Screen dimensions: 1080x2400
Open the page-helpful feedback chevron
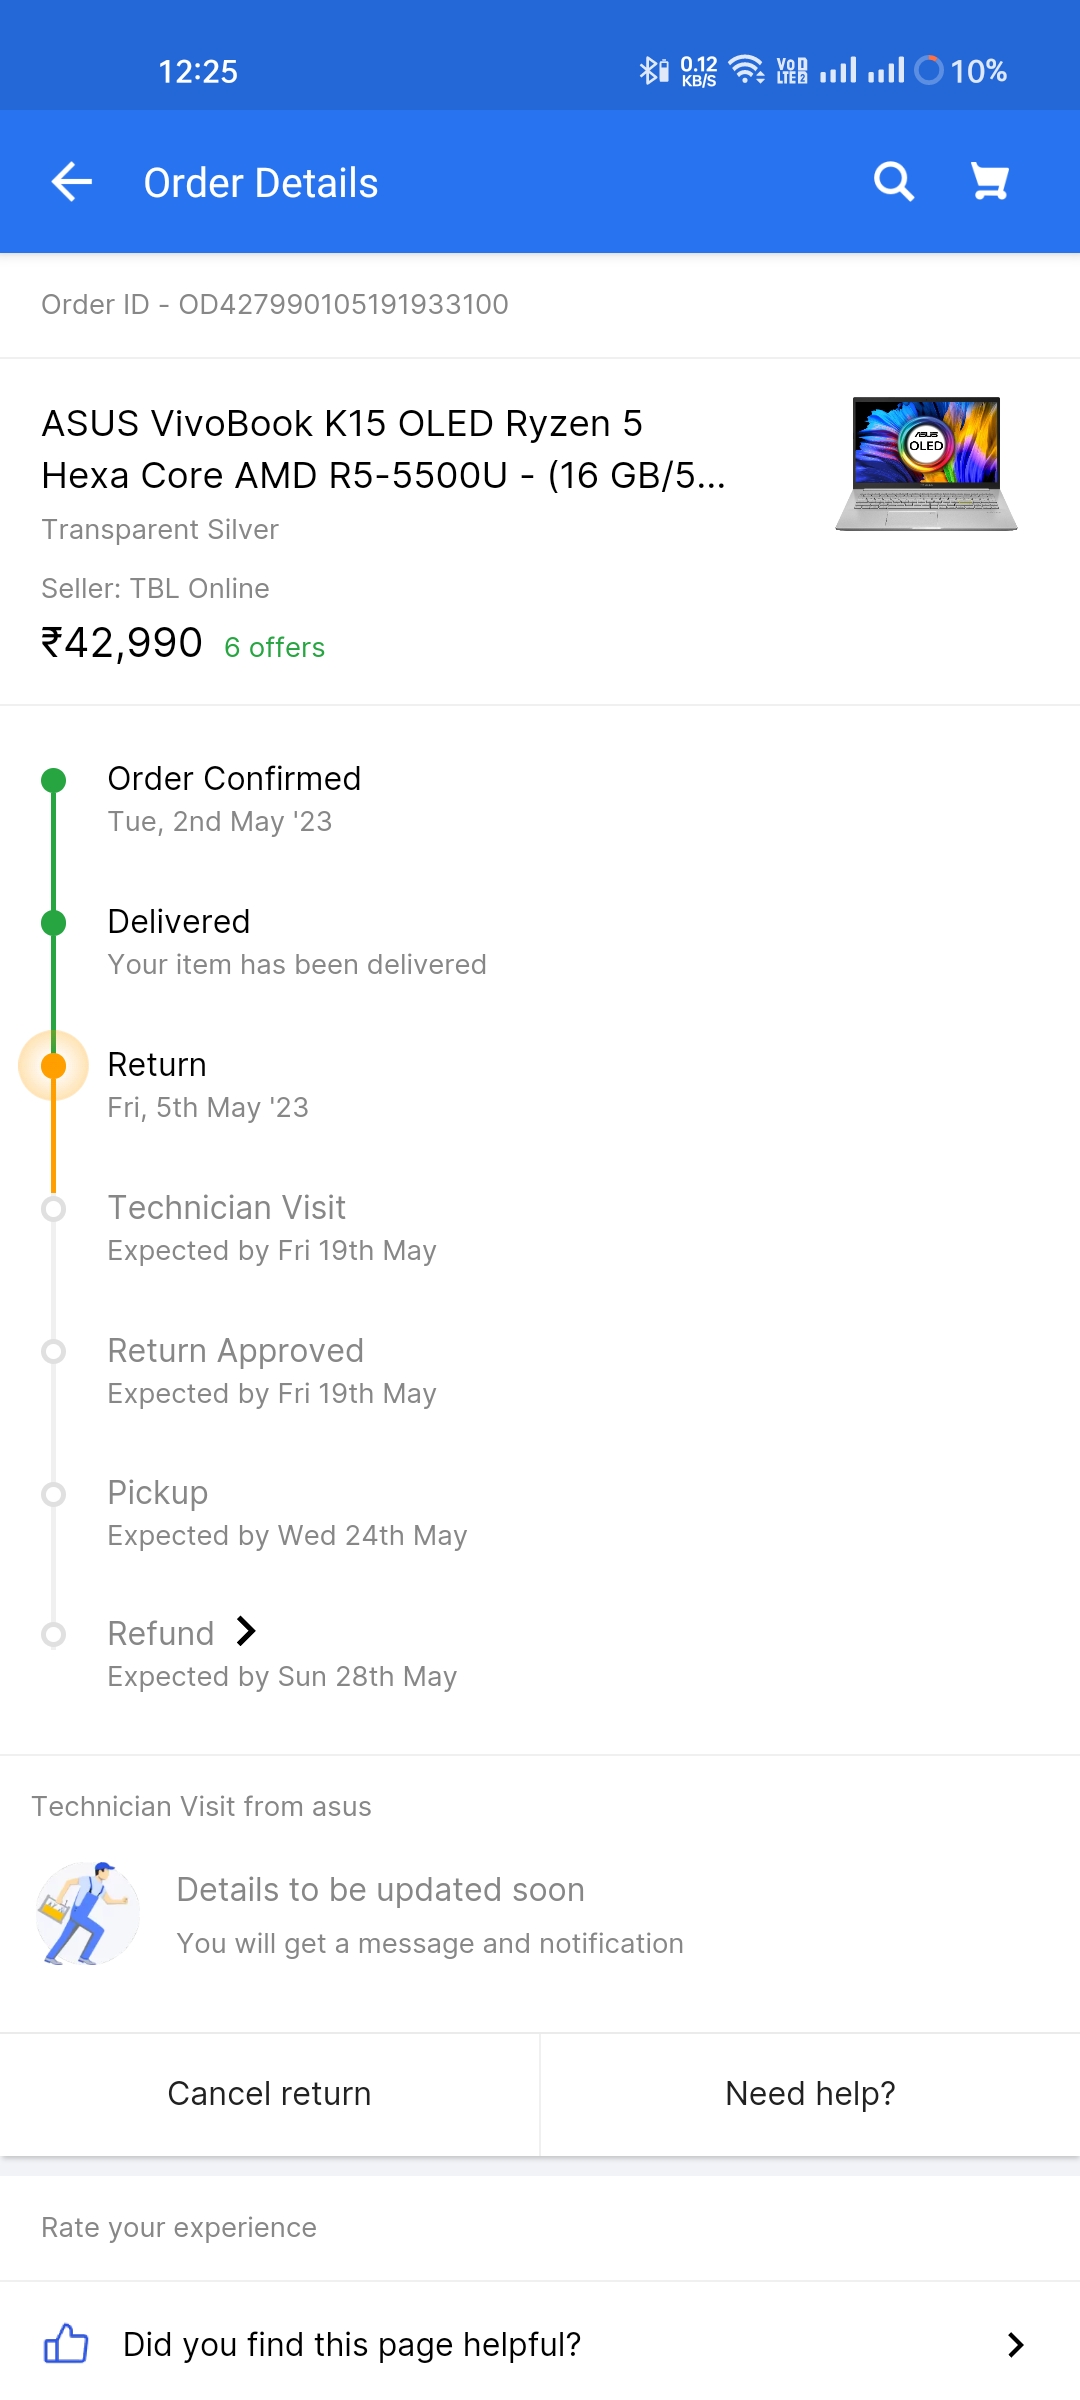coord(1015,2344)
